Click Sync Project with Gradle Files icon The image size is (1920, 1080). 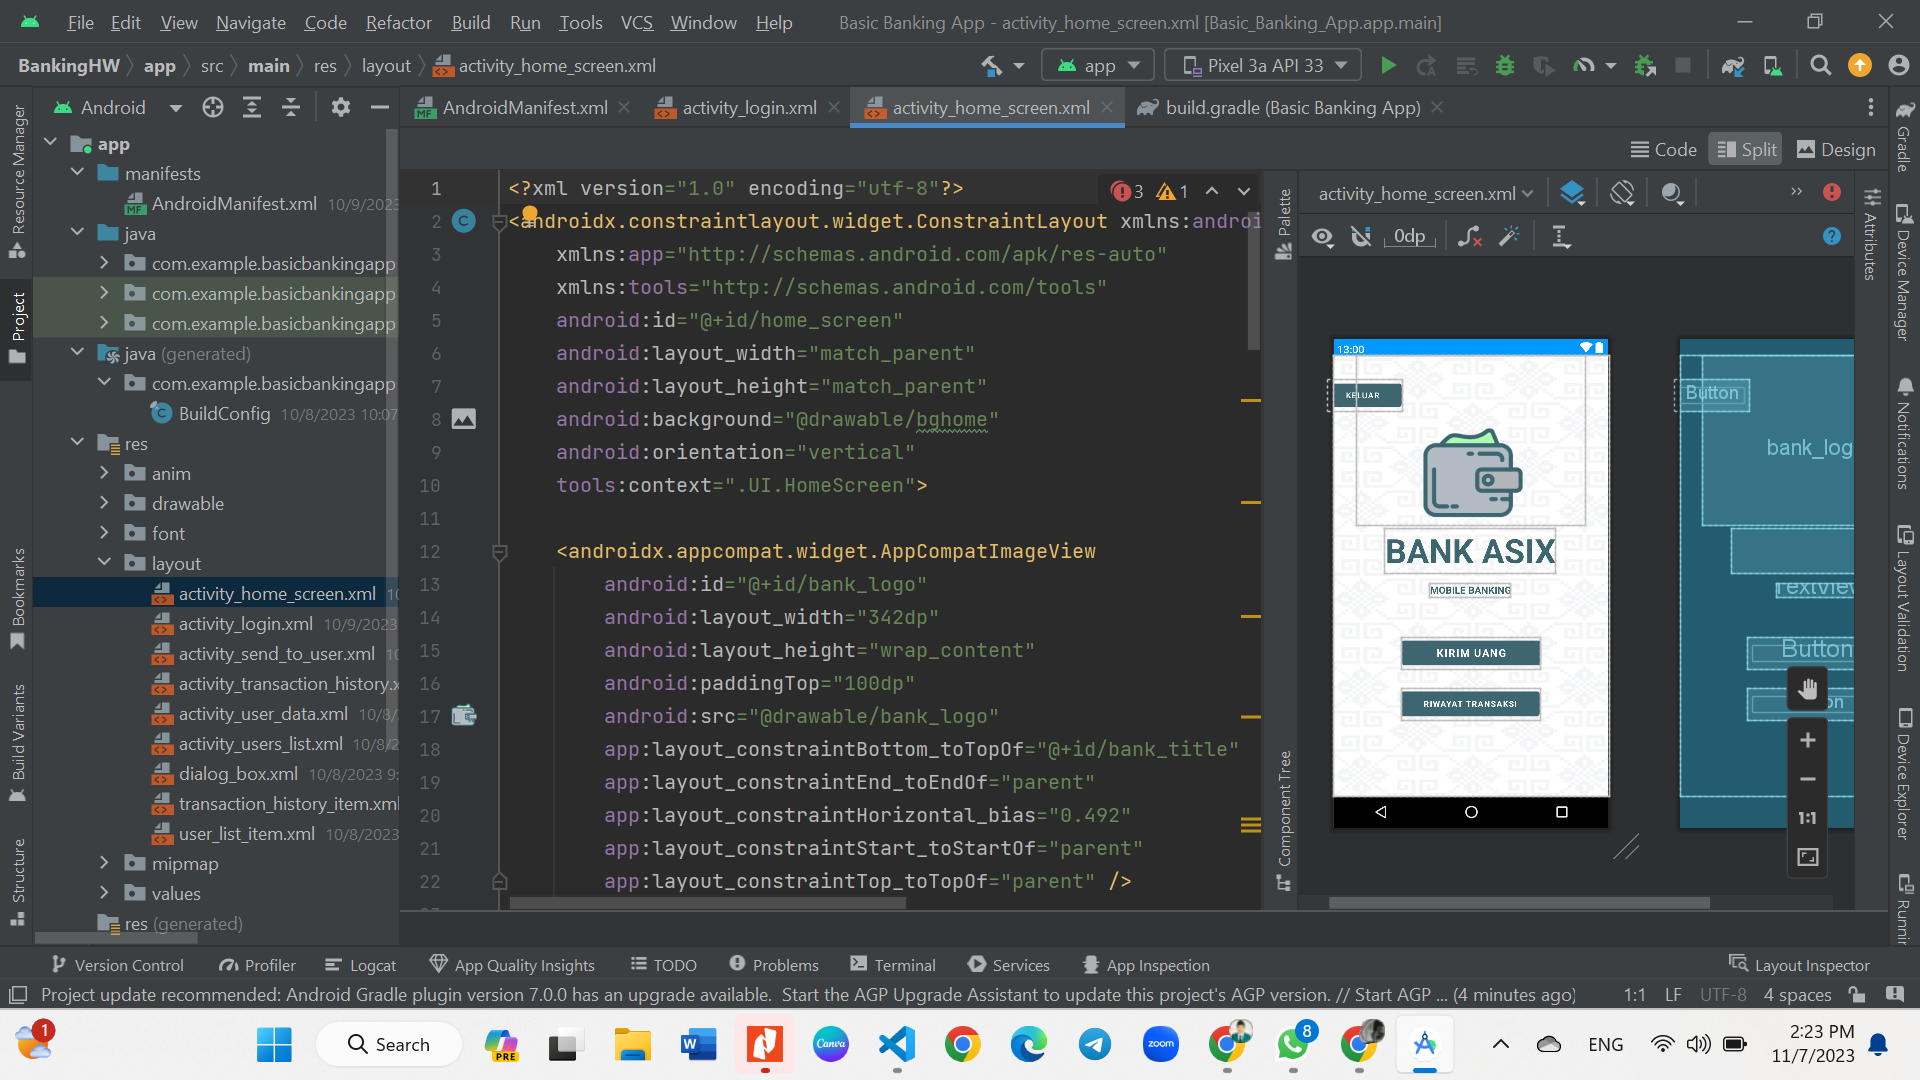point(1733,66)
